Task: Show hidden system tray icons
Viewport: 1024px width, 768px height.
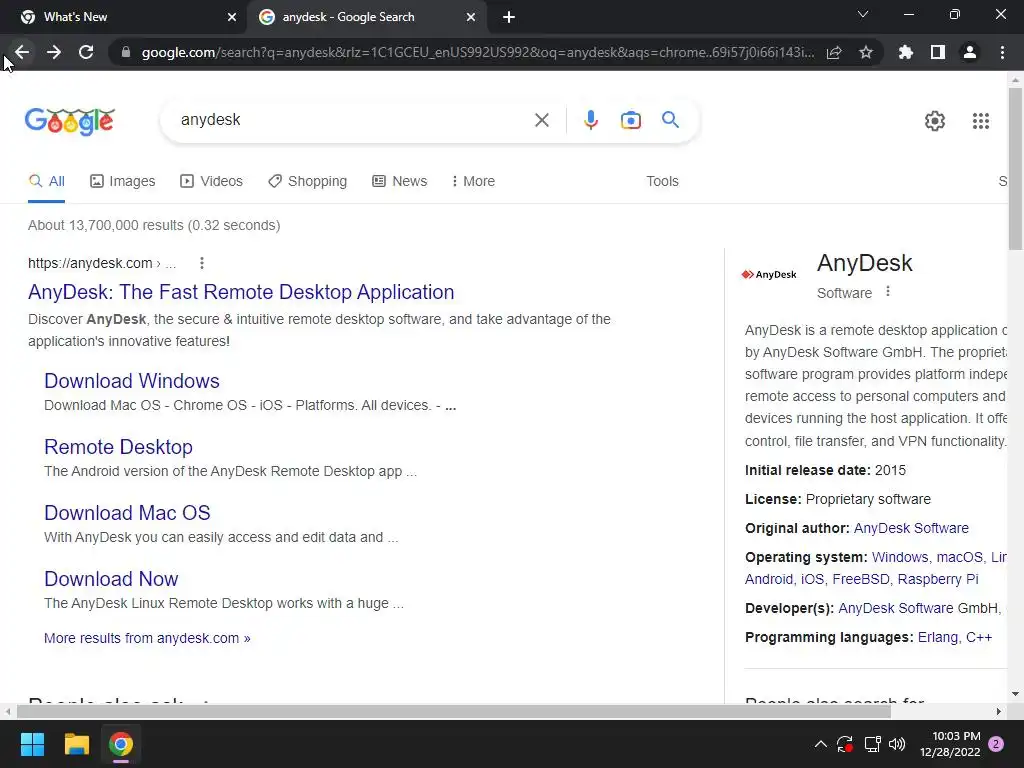Action: 821,744
